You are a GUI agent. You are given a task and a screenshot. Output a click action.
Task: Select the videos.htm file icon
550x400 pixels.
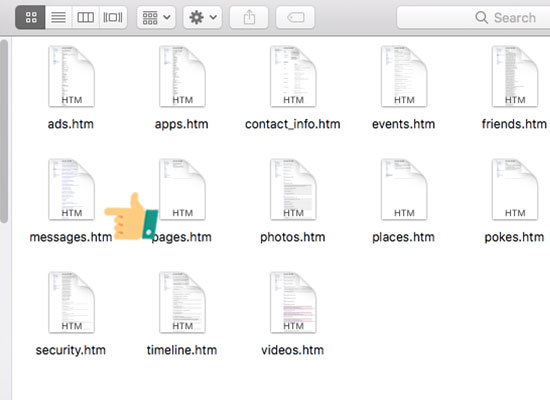tap(293, 302)
